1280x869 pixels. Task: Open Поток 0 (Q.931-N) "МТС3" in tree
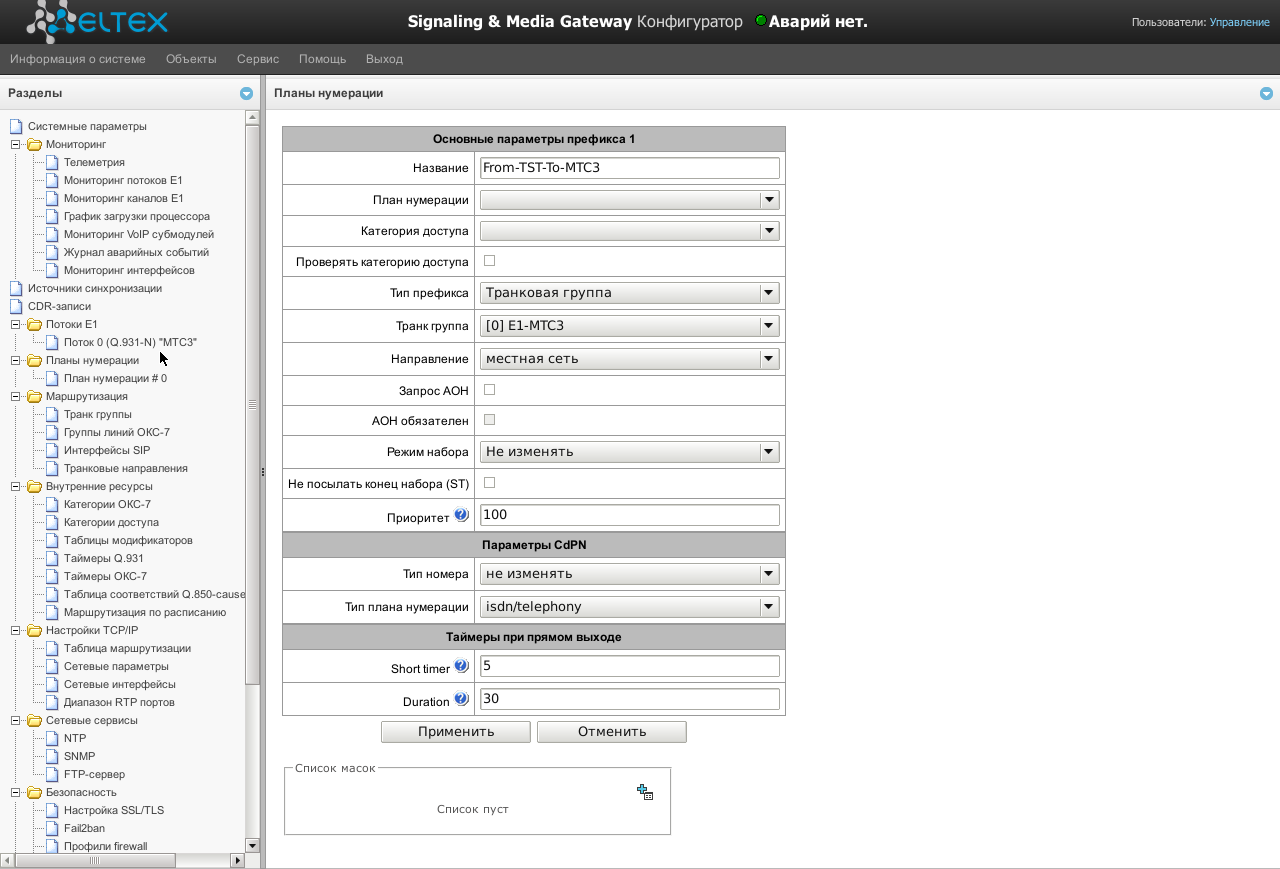130,343
